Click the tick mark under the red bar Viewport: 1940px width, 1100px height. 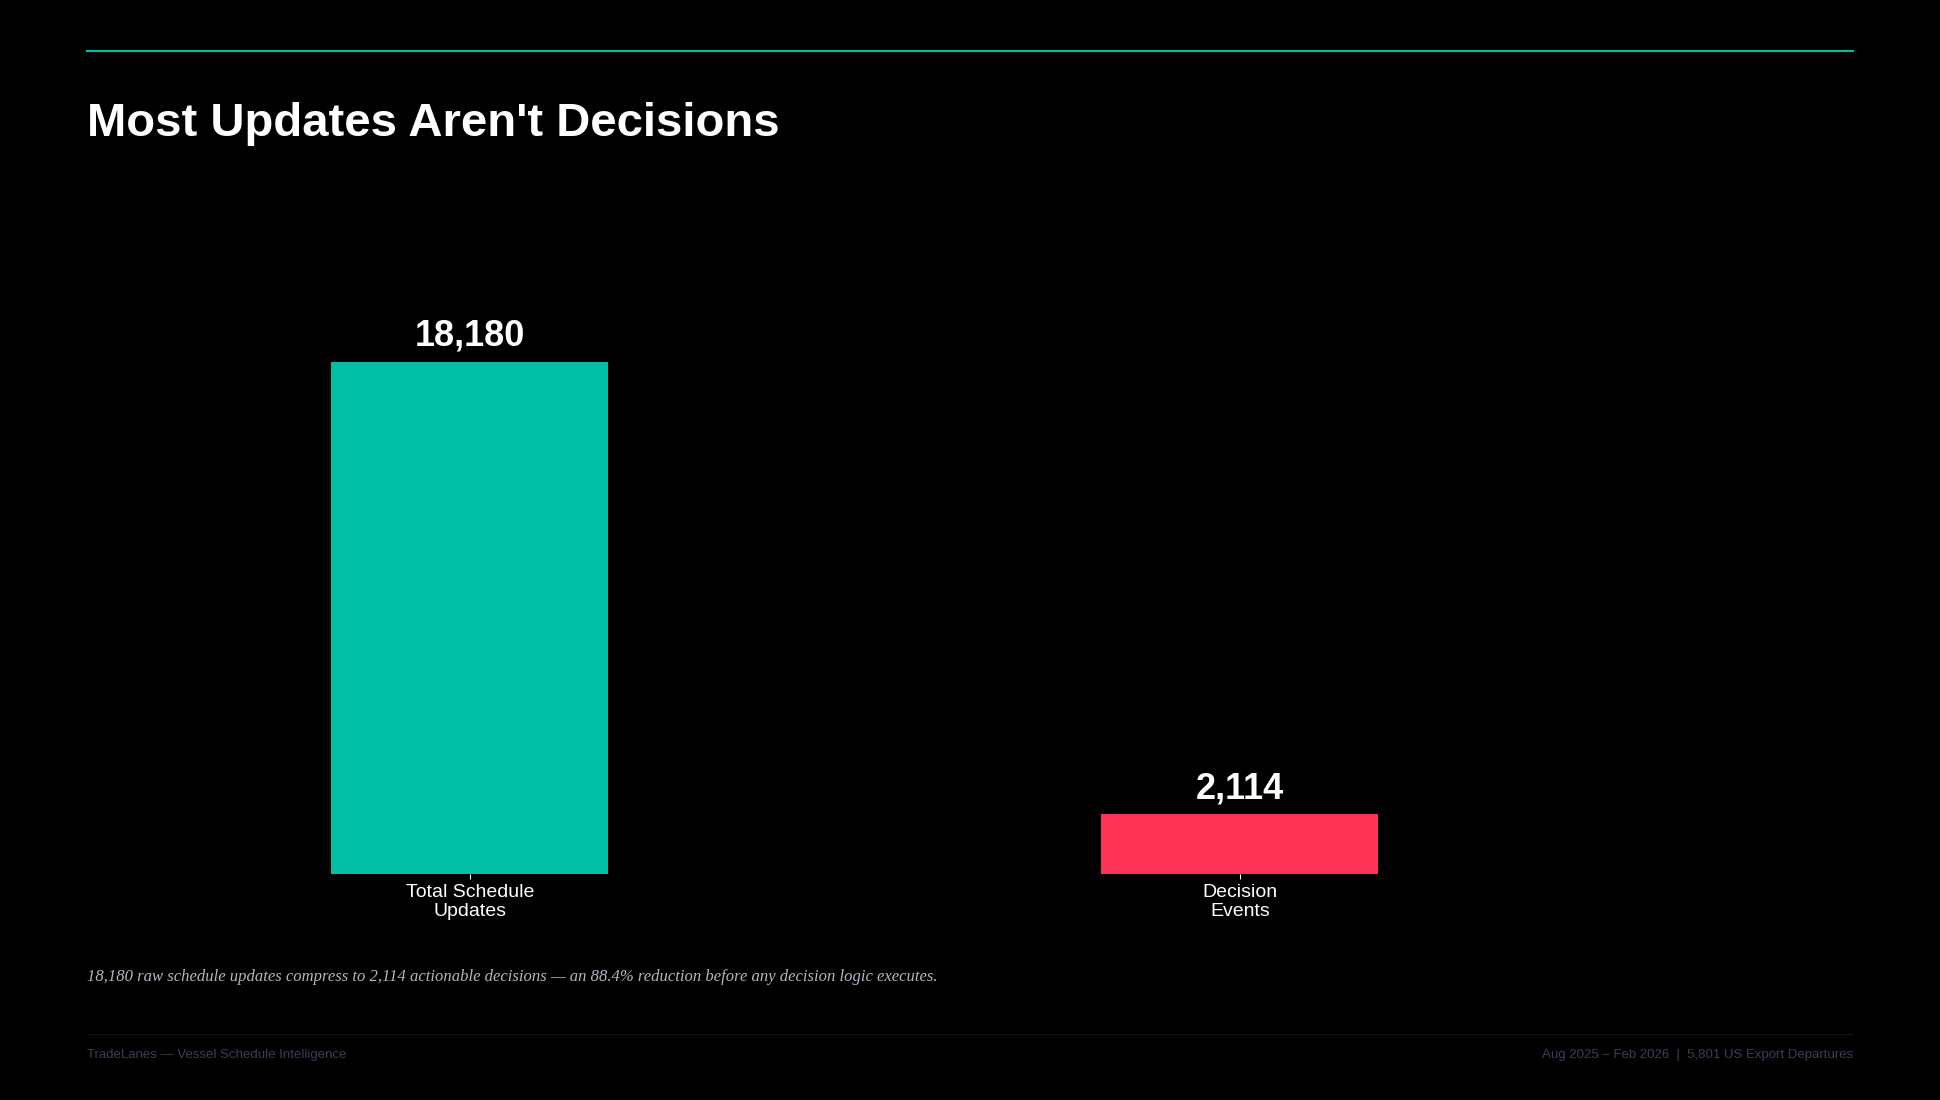tap(1240, 877)
